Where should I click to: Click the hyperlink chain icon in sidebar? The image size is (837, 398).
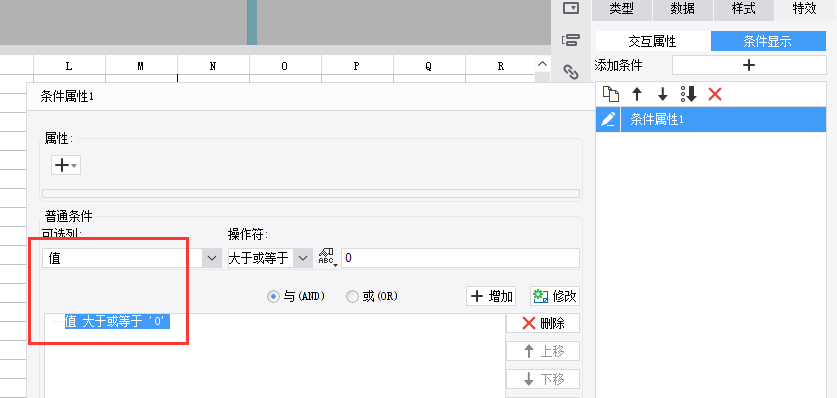[571, 72]
